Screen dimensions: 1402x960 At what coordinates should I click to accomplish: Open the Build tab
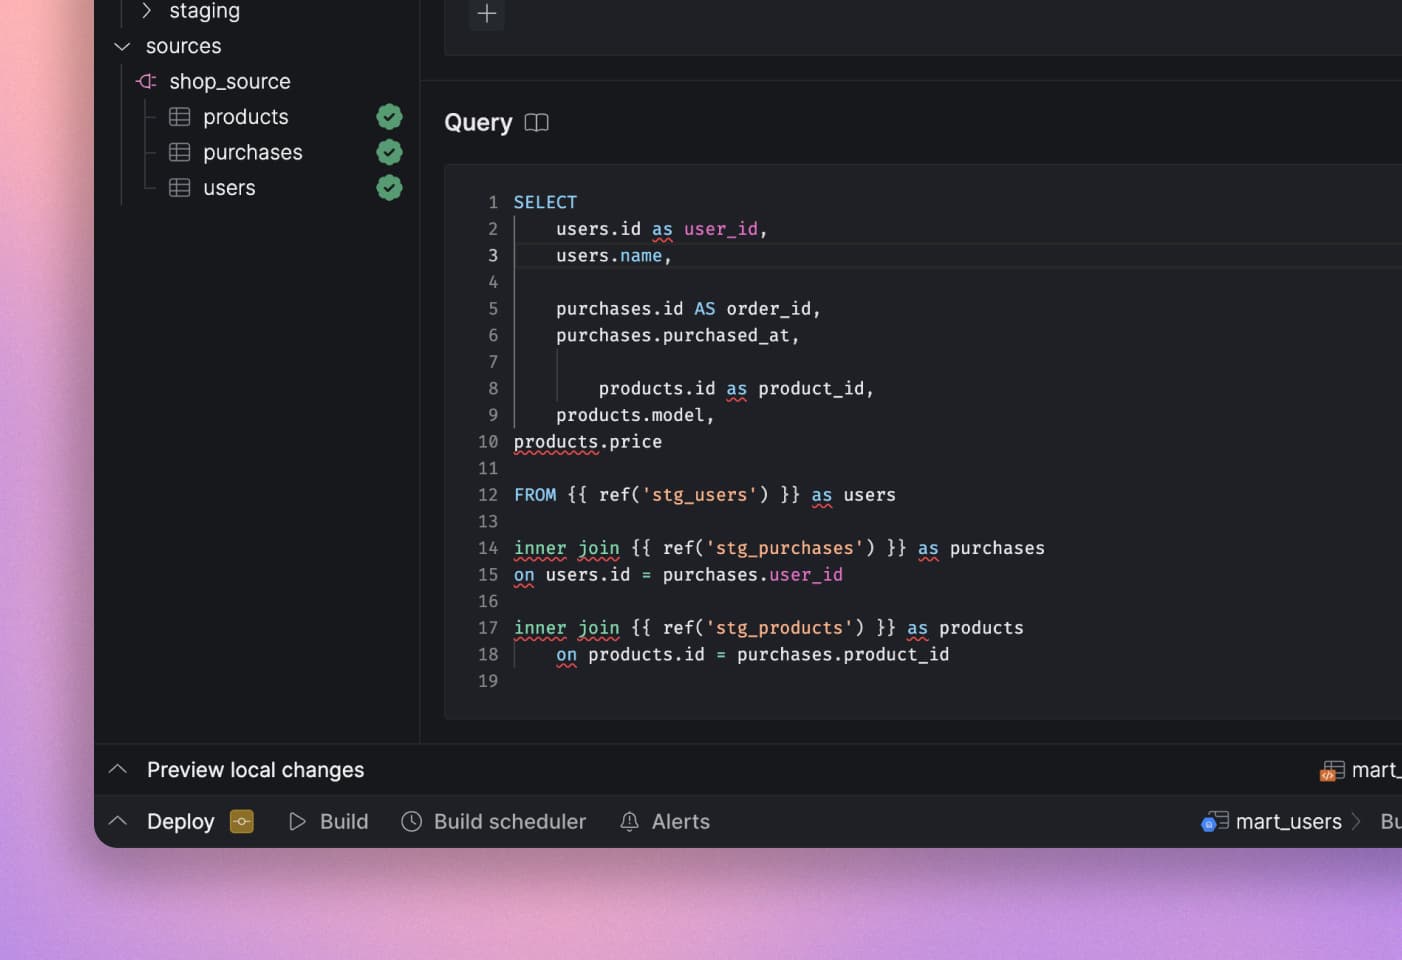point(344,822)
